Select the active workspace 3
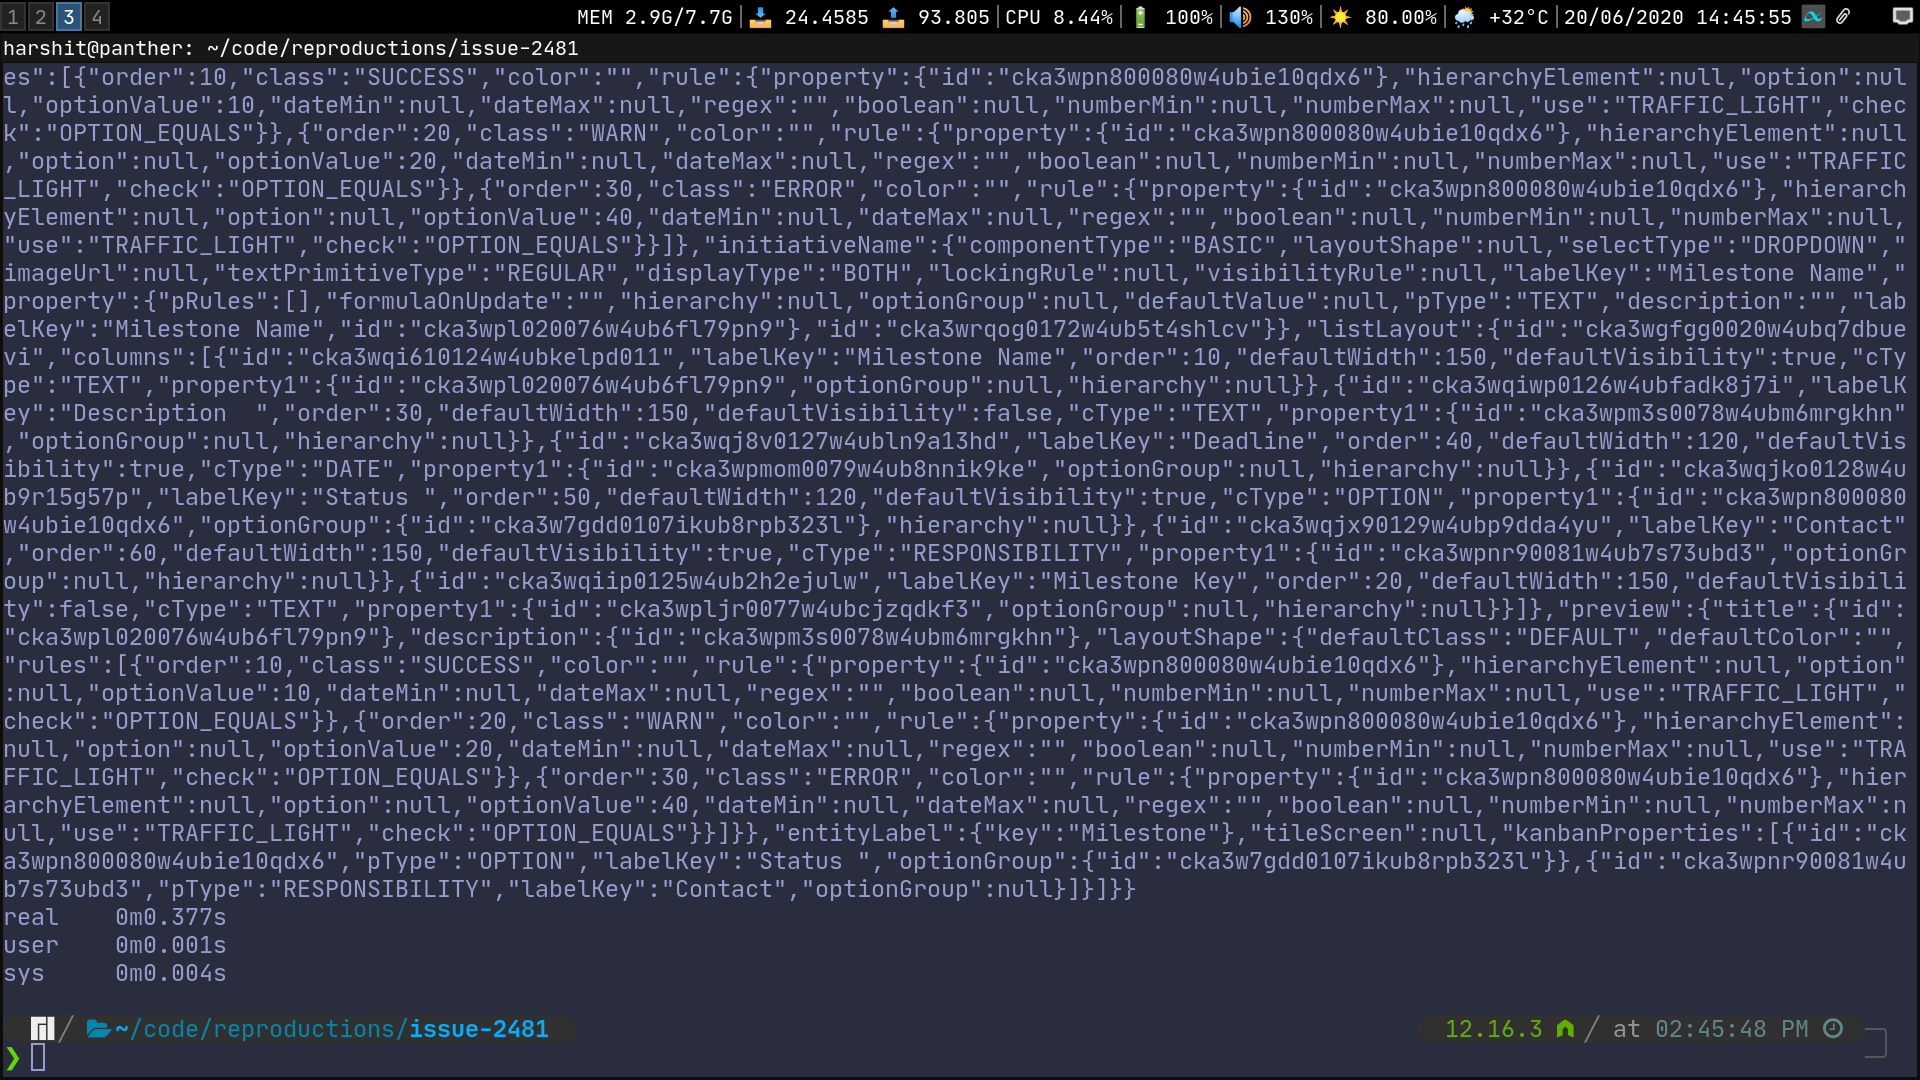This screenshot has width=1920, height=1080. [68, 16]
